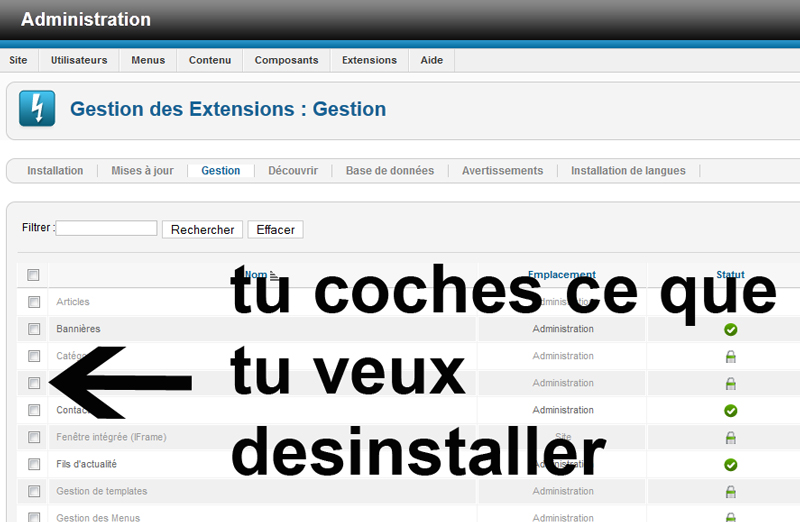Screen dimensions: 800x522
Task: Open the Utilisateurs menu
Action: [79, 60]
